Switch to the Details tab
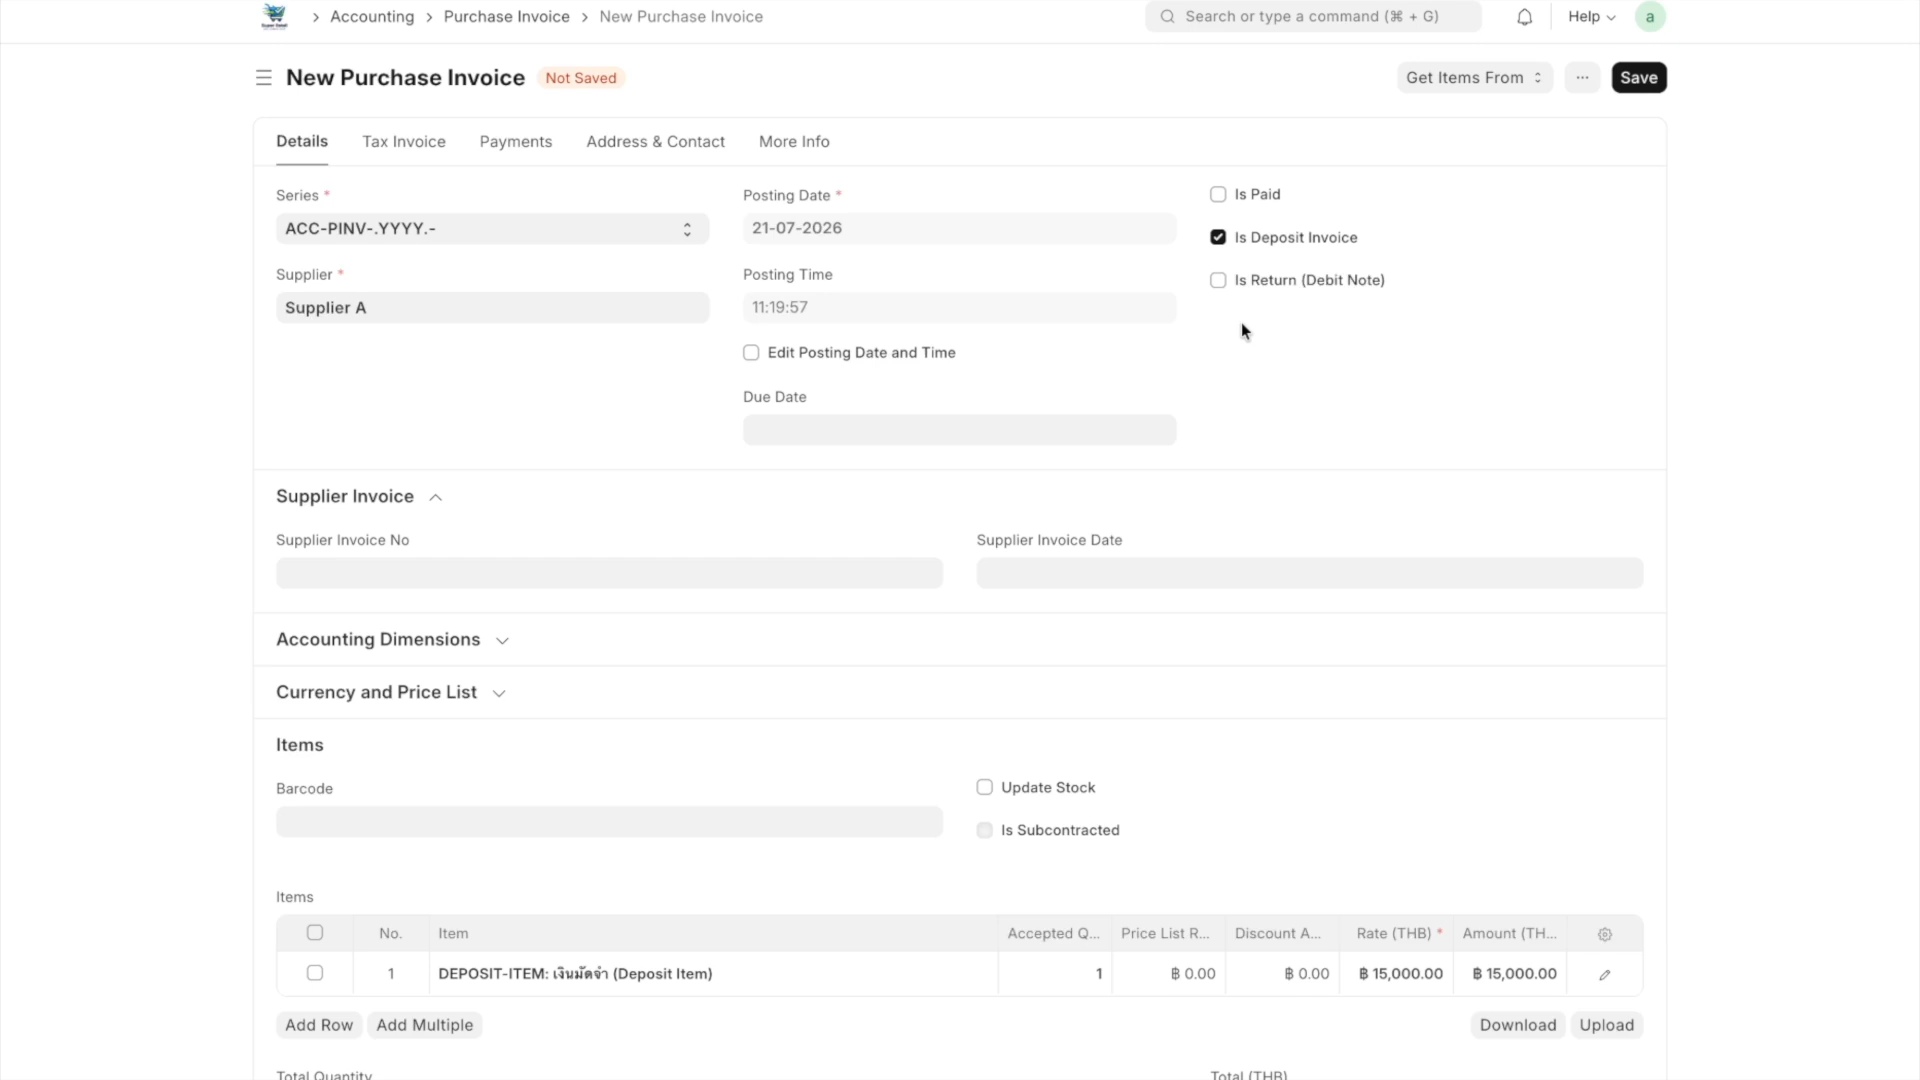Screen dimensions: 1920x1080 coord(302,142)
